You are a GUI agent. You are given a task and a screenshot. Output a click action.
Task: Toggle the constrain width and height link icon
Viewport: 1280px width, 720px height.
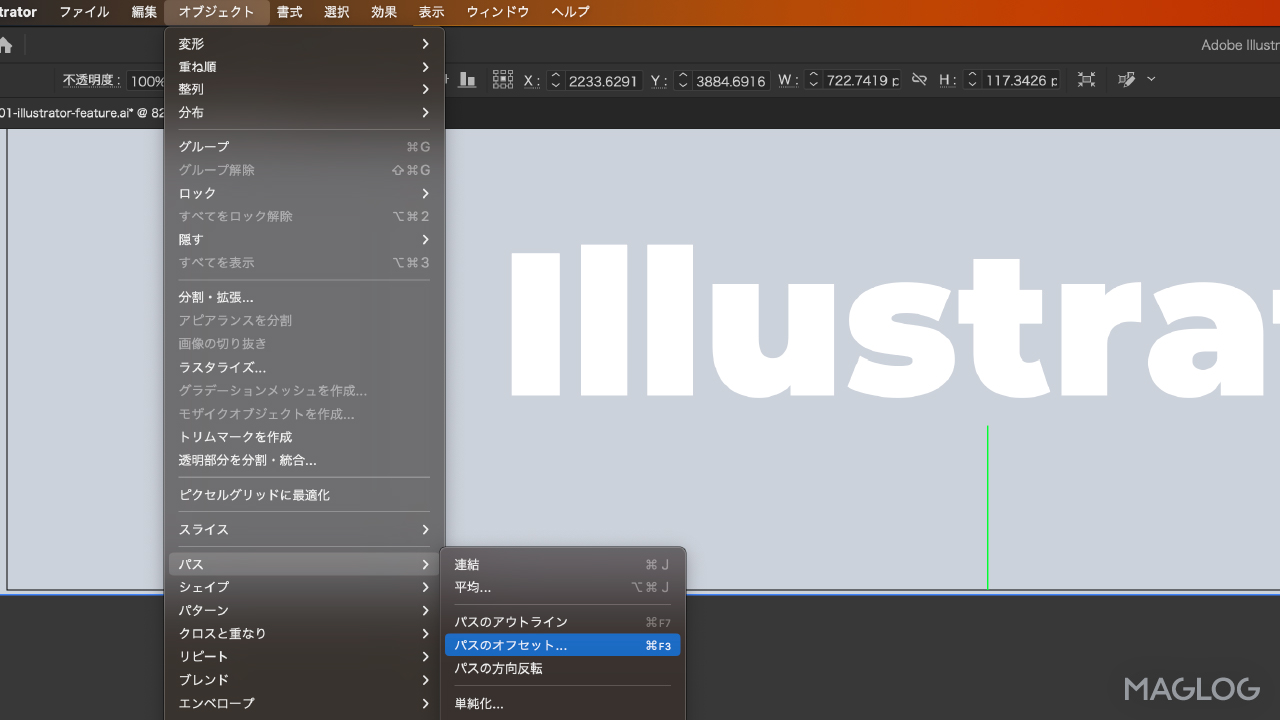tap(919, 80)
